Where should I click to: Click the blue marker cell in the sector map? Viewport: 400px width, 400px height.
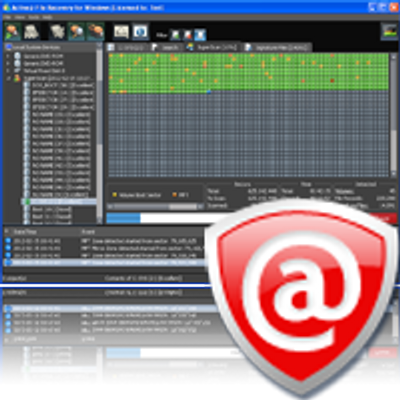click(x=209, y=91)
